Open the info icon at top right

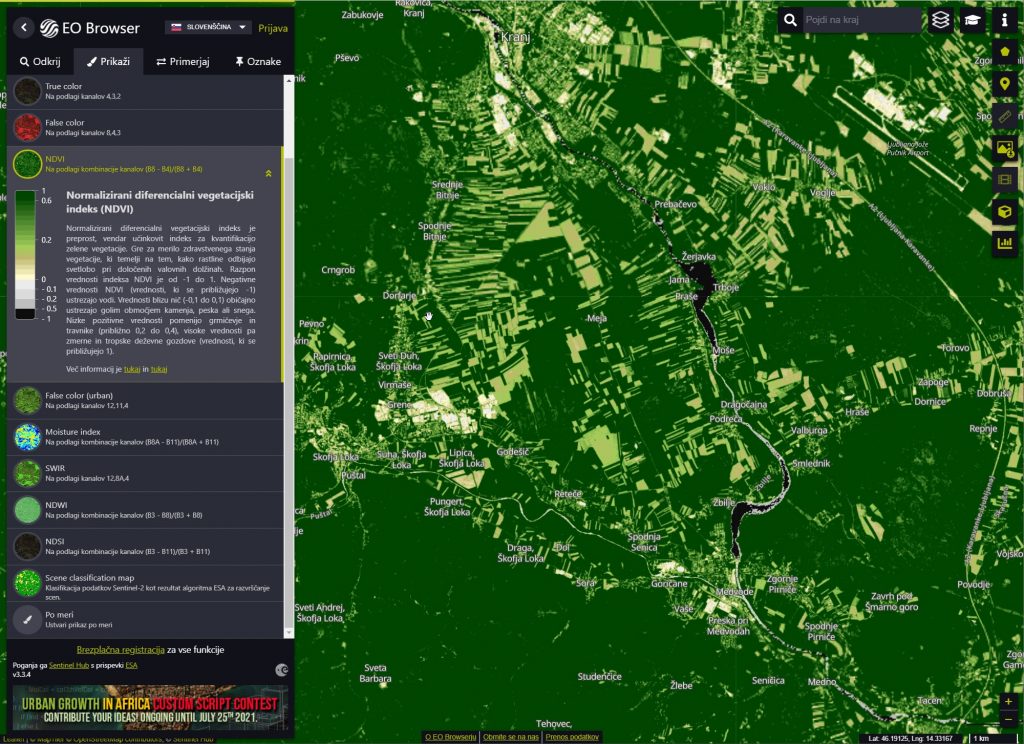[1004, 20]
